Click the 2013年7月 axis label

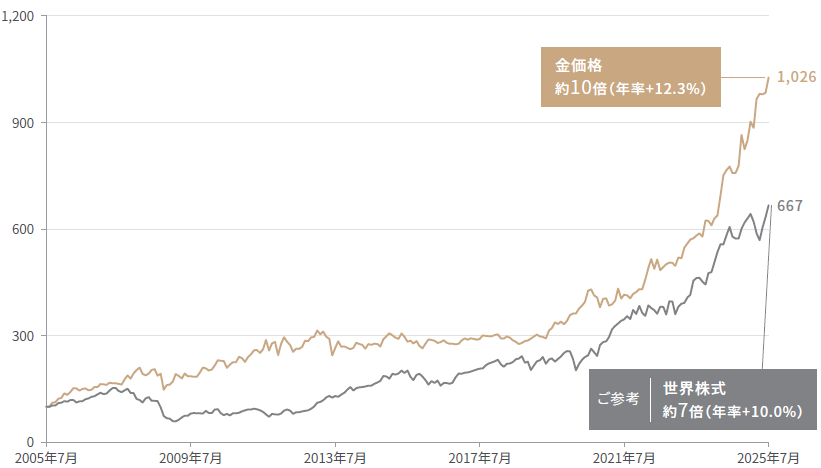[335, 457]
